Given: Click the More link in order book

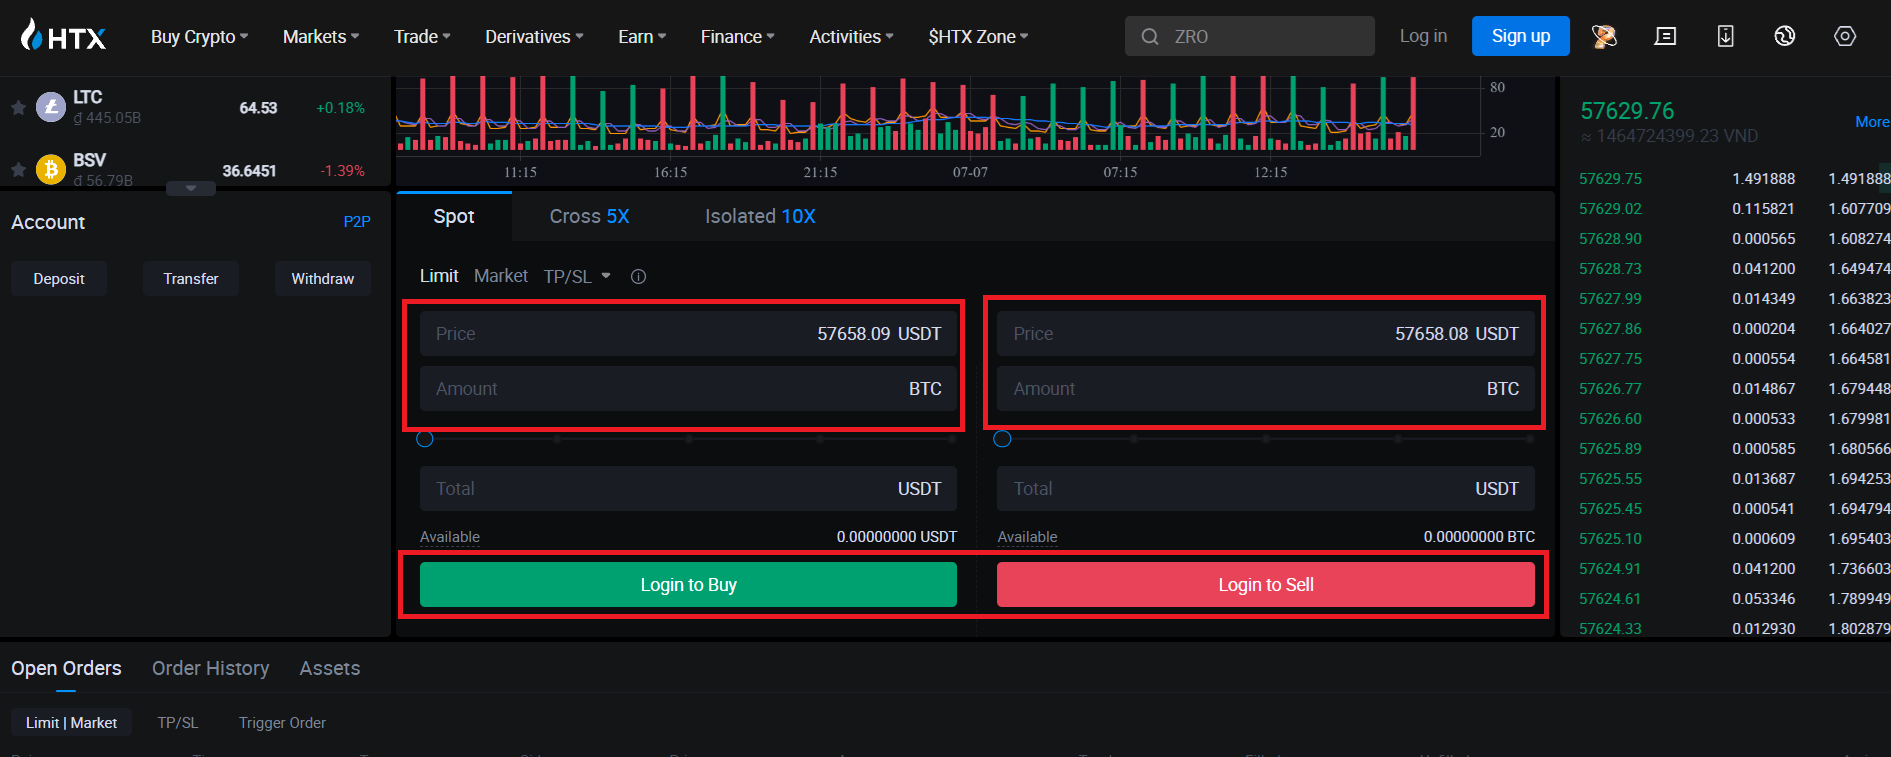Looking at the screenshot, I should click(x=1872, y=121).
